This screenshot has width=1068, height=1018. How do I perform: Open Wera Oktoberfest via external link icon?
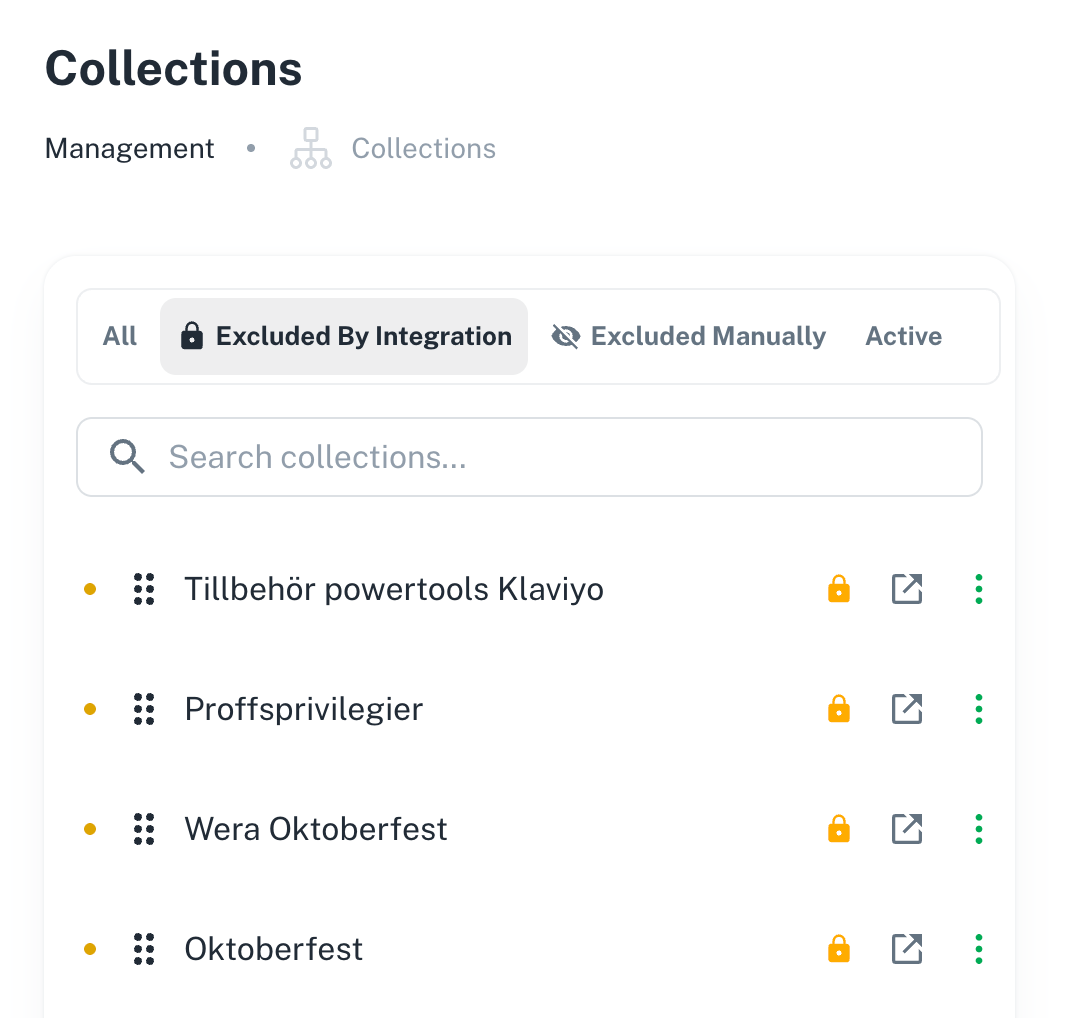pos(907,829)
